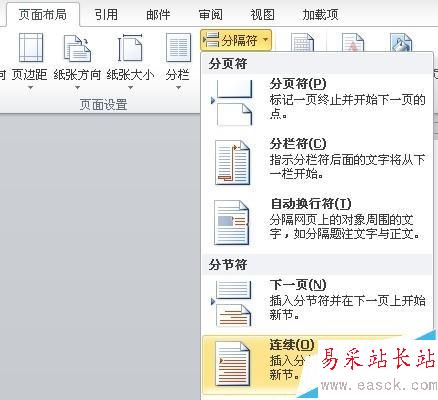Expand the 分栏 dropdown arrow

point(178,88)
